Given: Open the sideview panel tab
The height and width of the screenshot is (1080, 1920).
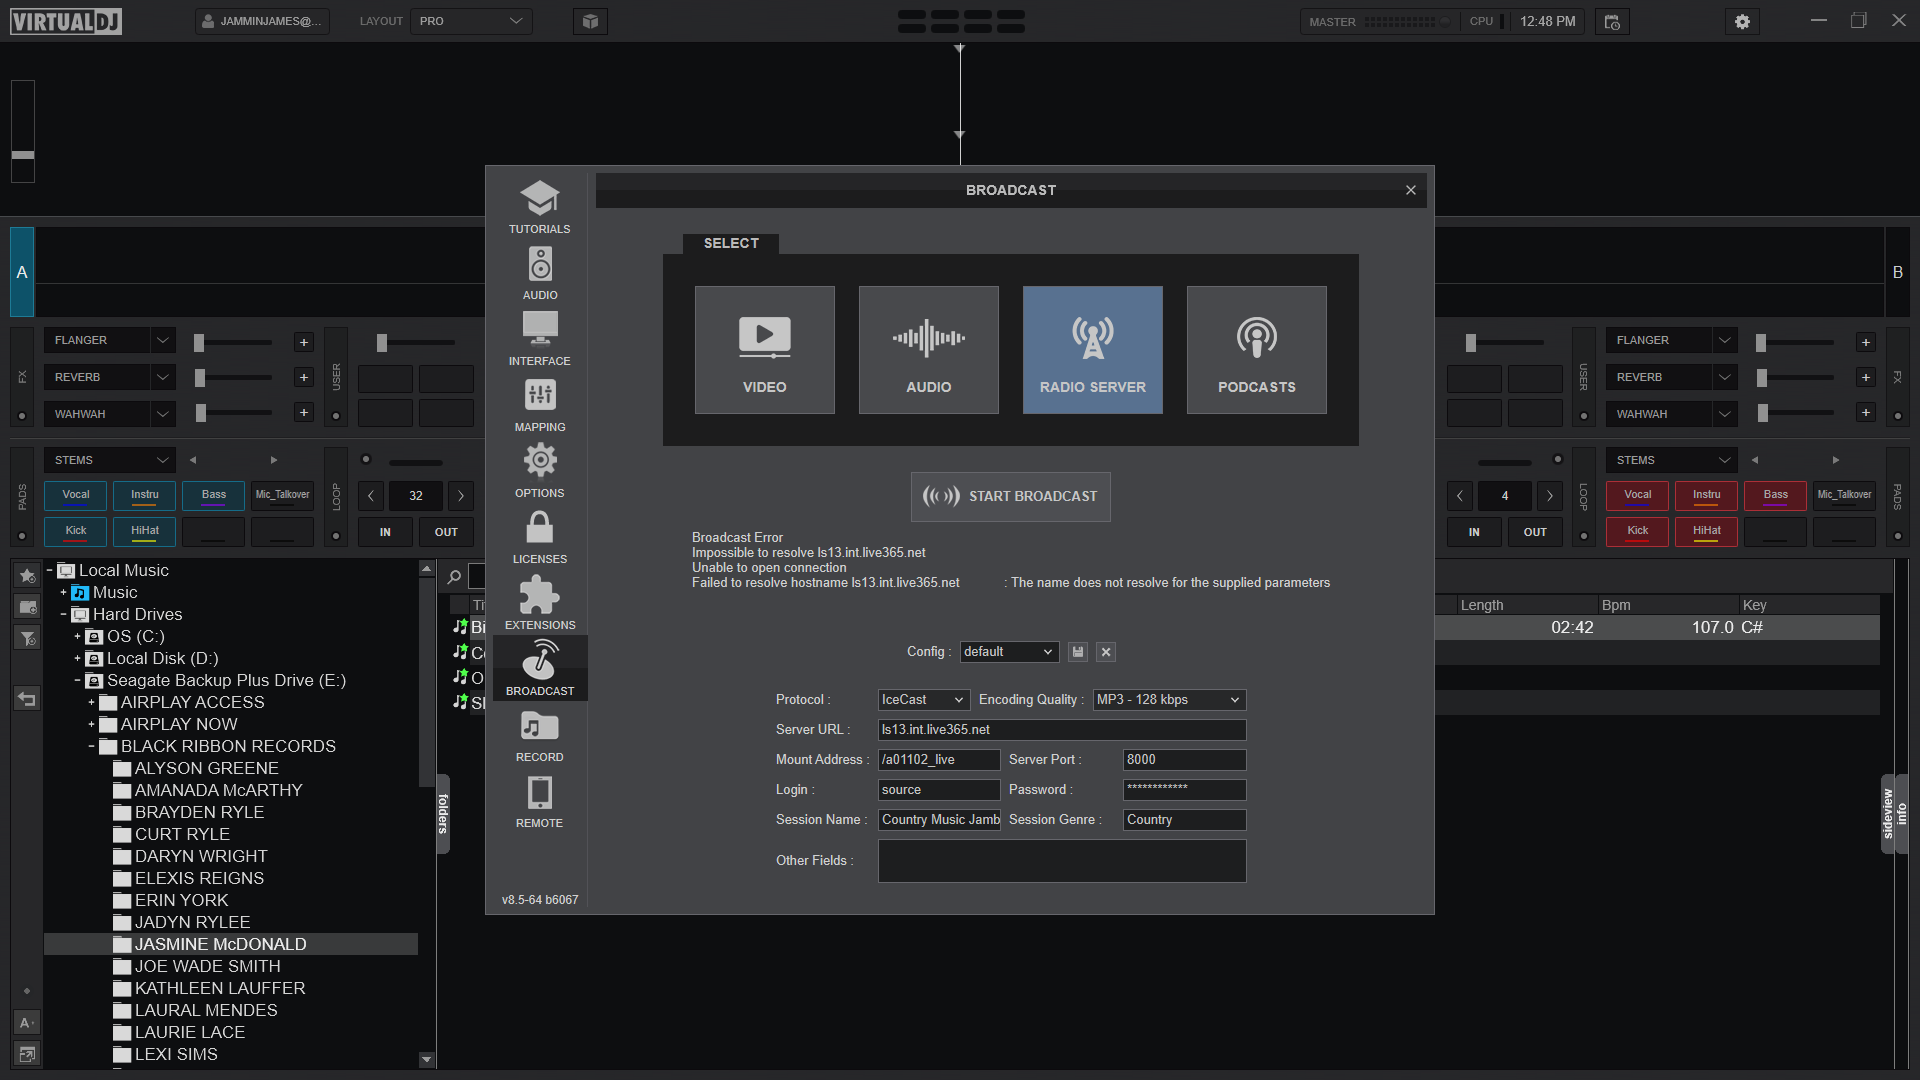Looking at the screenshot, I should pyautogui.click(x=1888, y=814).
